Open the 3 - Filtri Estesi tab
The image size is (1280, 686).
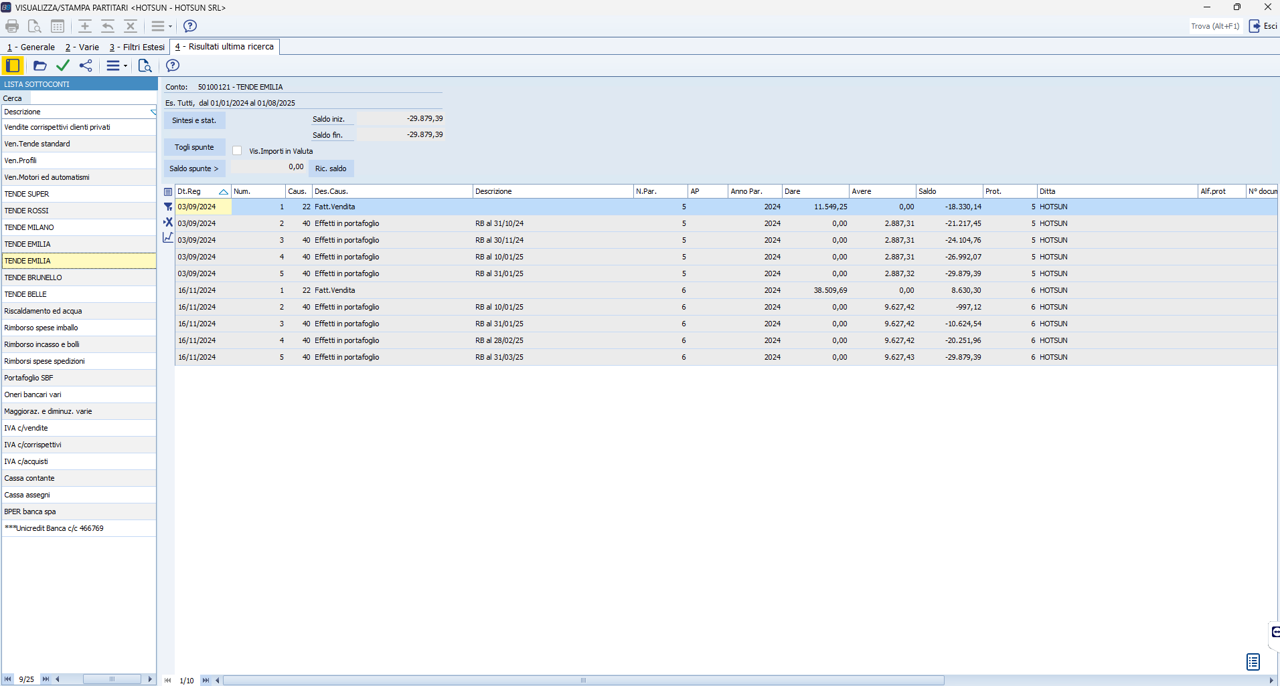(x=137, y=47)
